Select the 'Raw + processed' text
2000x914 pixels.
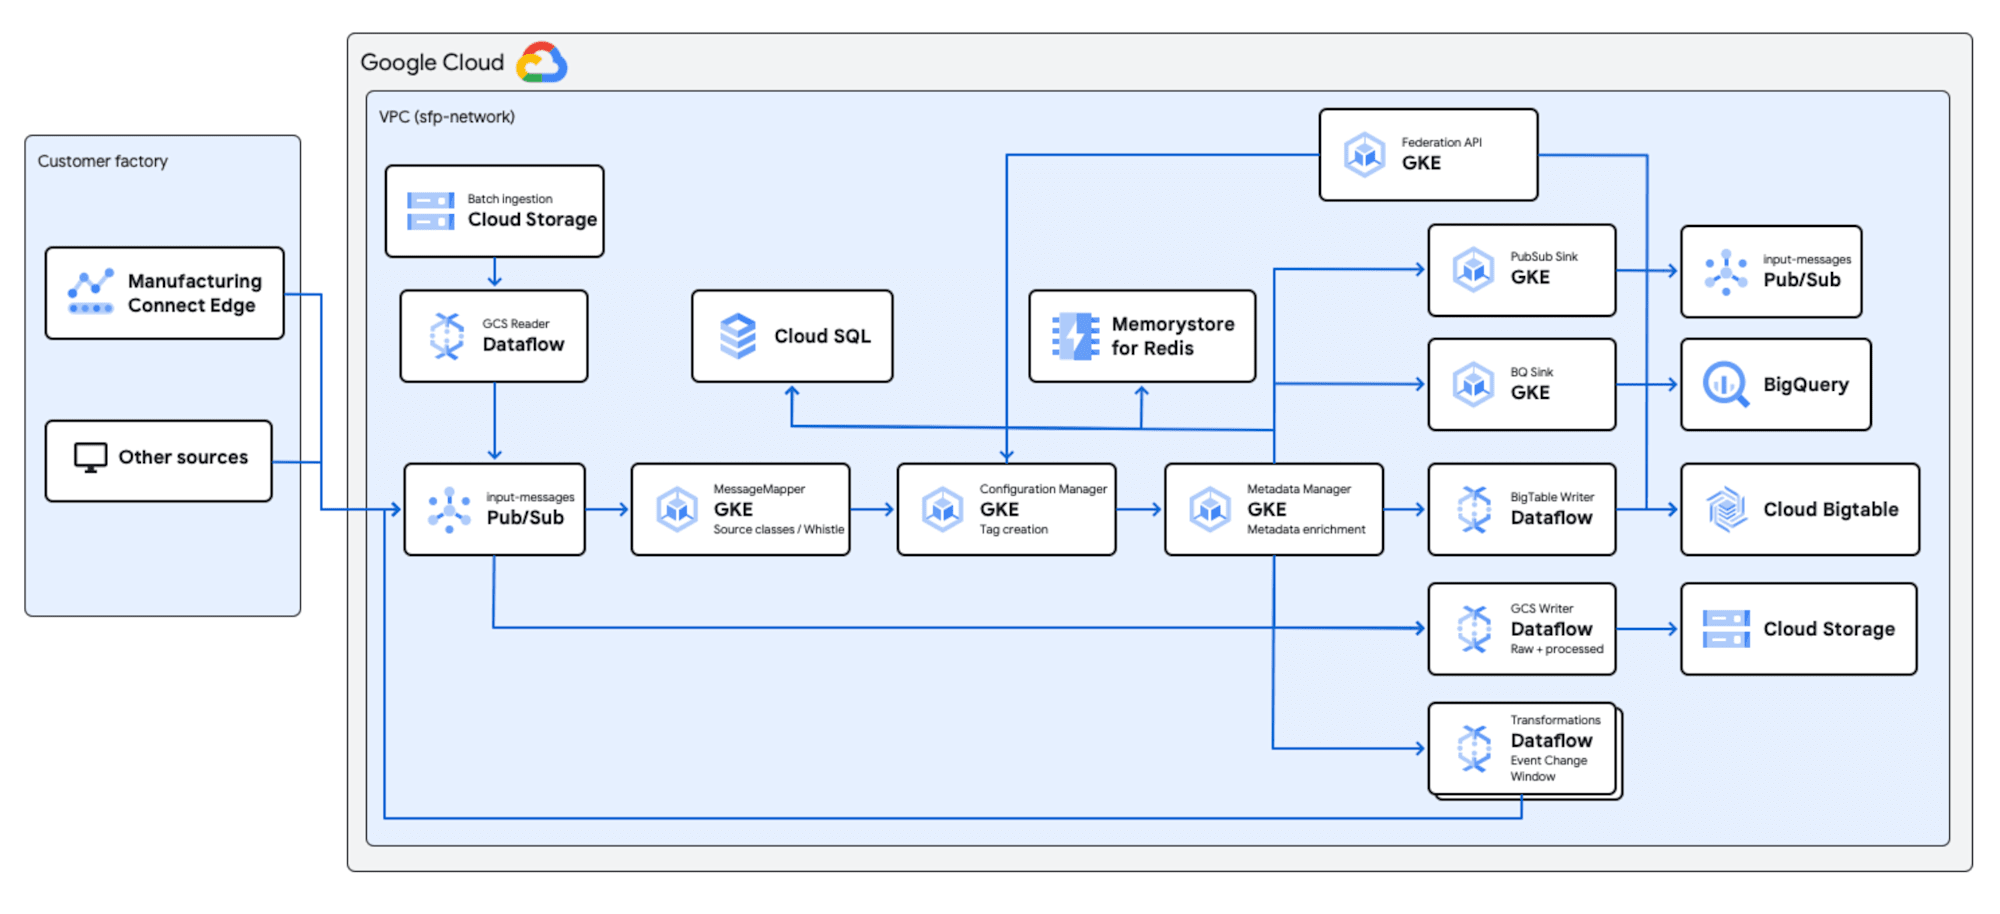(x=1557, y=650)
